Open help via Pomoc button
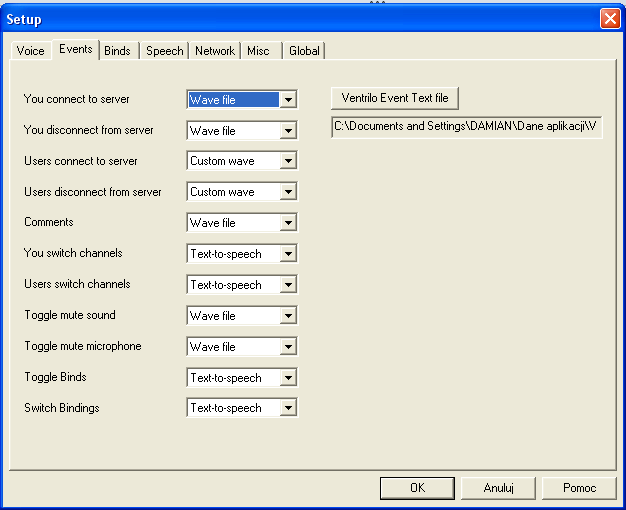Viewport: 626px width, 510px height. tap(579, 488)
